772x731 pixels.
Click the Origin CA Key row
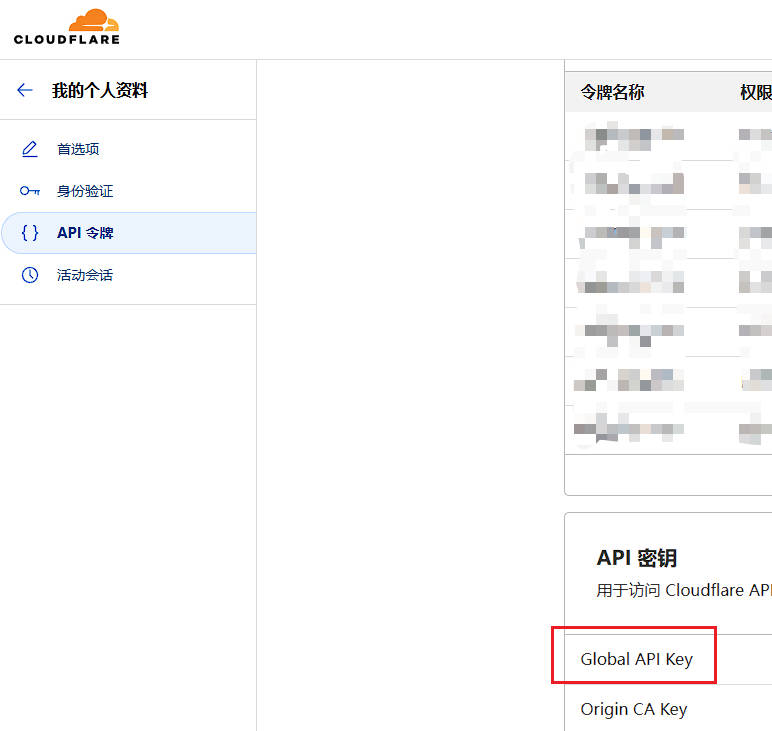pyautogui.click(x=633, y=709)
